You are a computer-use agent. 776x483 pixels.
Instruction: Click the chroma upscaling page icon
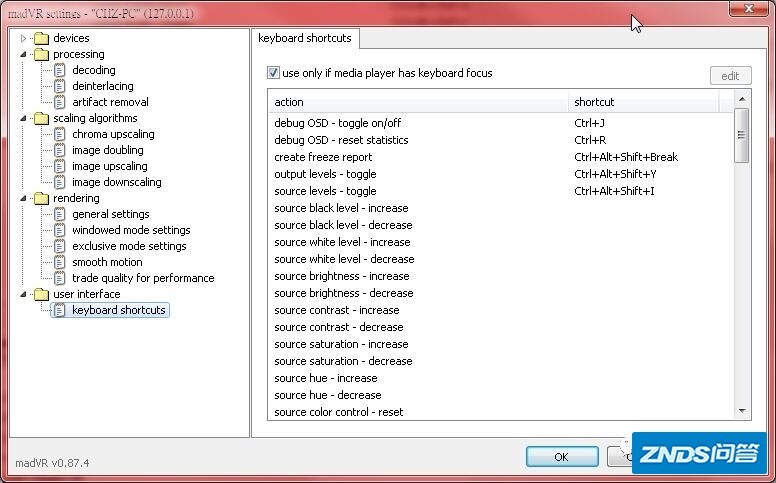pyautogui.click(x=59, y=134)
